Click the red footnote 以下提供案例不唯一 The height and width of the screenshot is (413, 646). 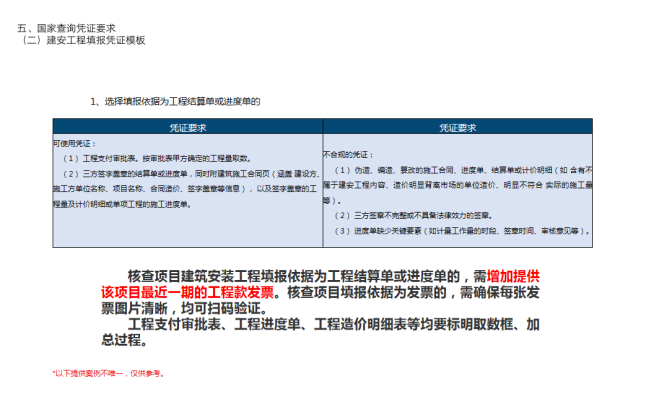(x=108, y=373)
